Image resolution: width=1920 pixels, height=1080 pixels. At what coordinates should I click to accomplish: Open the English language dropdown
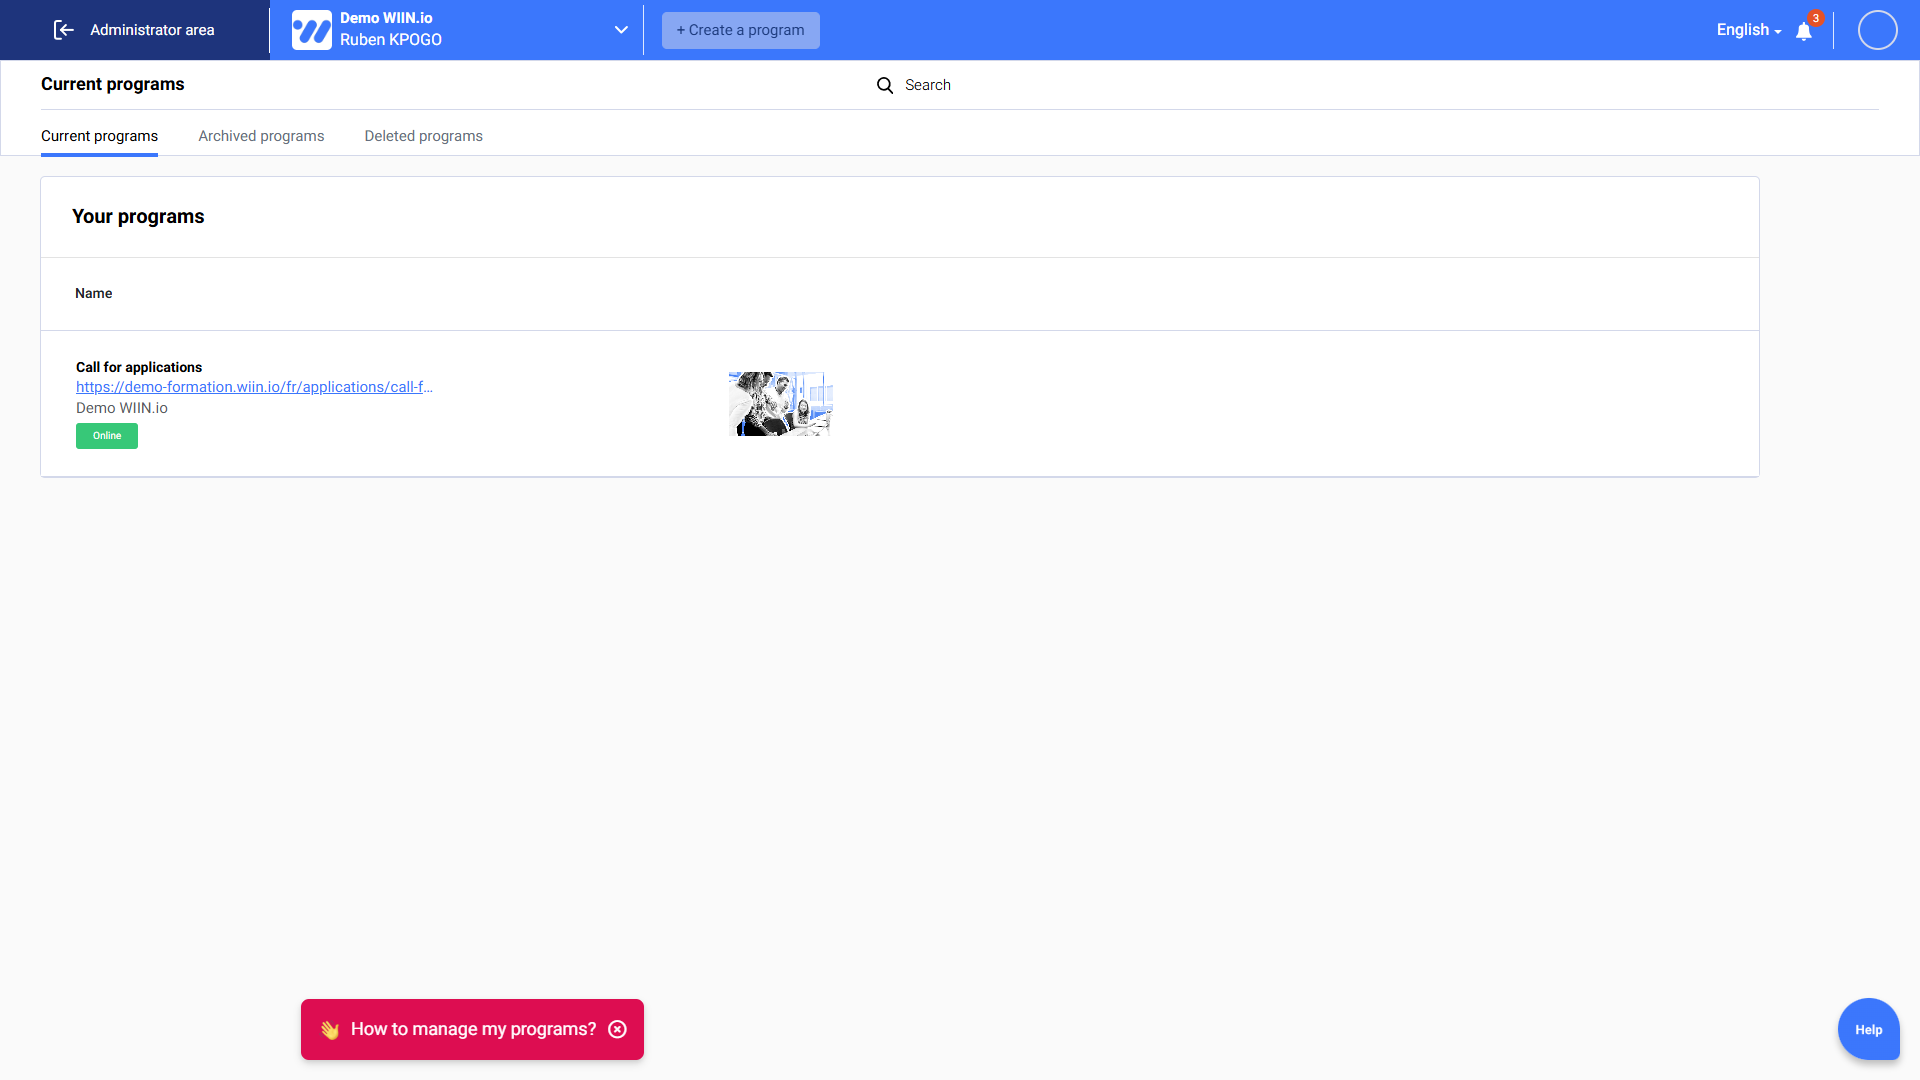[x=1749, y=30]
